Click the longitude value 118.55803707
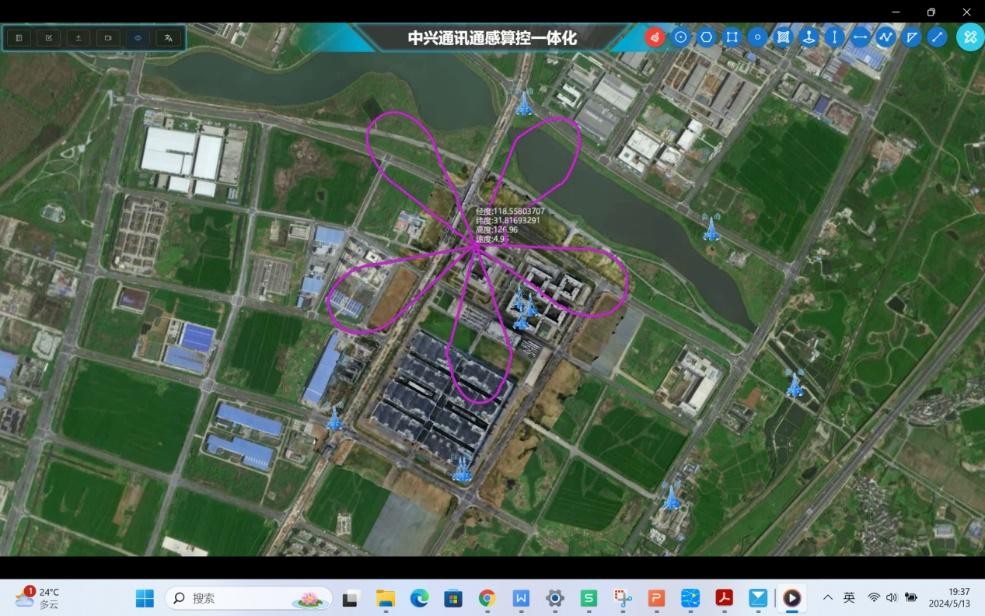Viewport: 985px width, 616px height. [x=519, y=212]
